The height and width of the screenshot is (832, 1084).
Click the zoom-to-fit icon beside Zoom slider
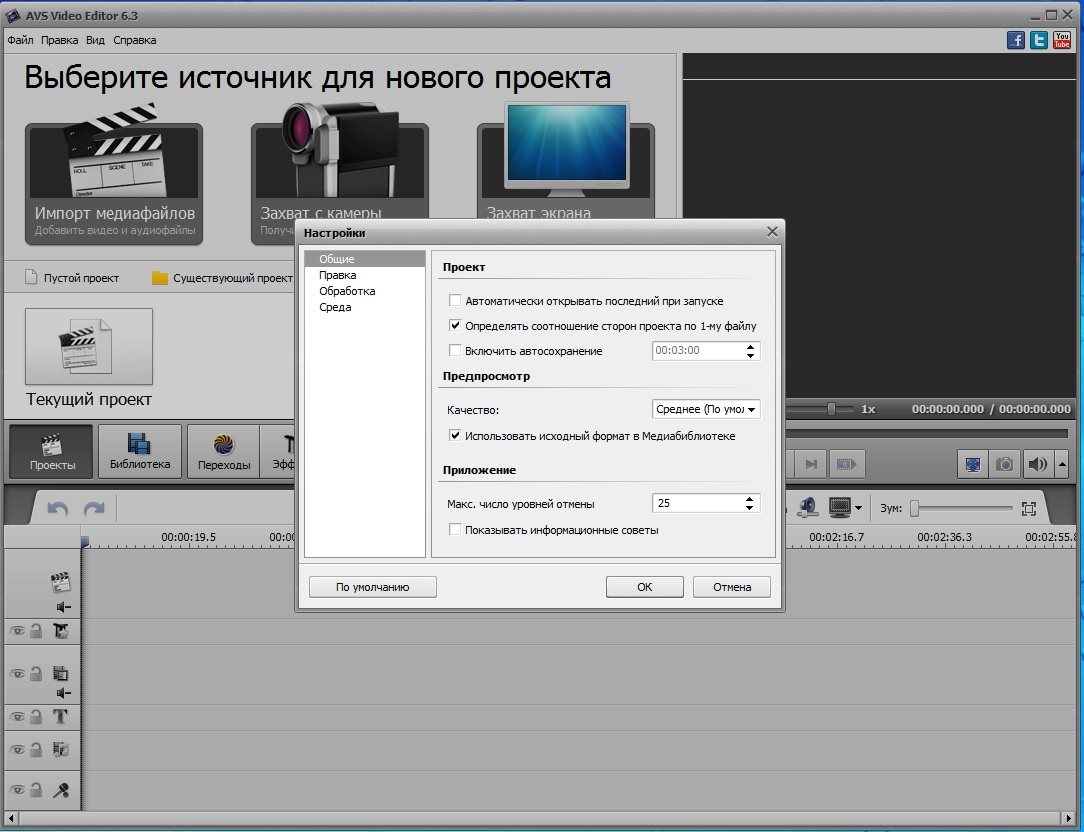click(1029, 509)
